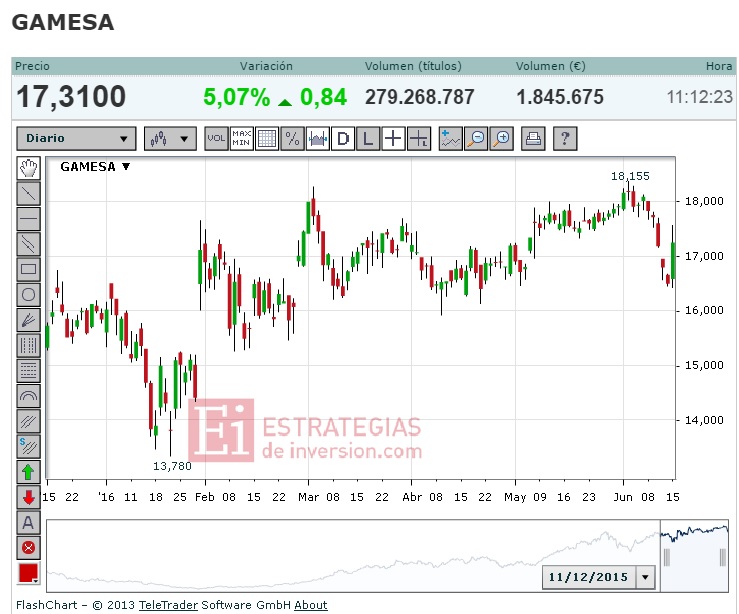Move the left range handle in overview
This screenshot has height=614, width=739.
coord(666,557)
